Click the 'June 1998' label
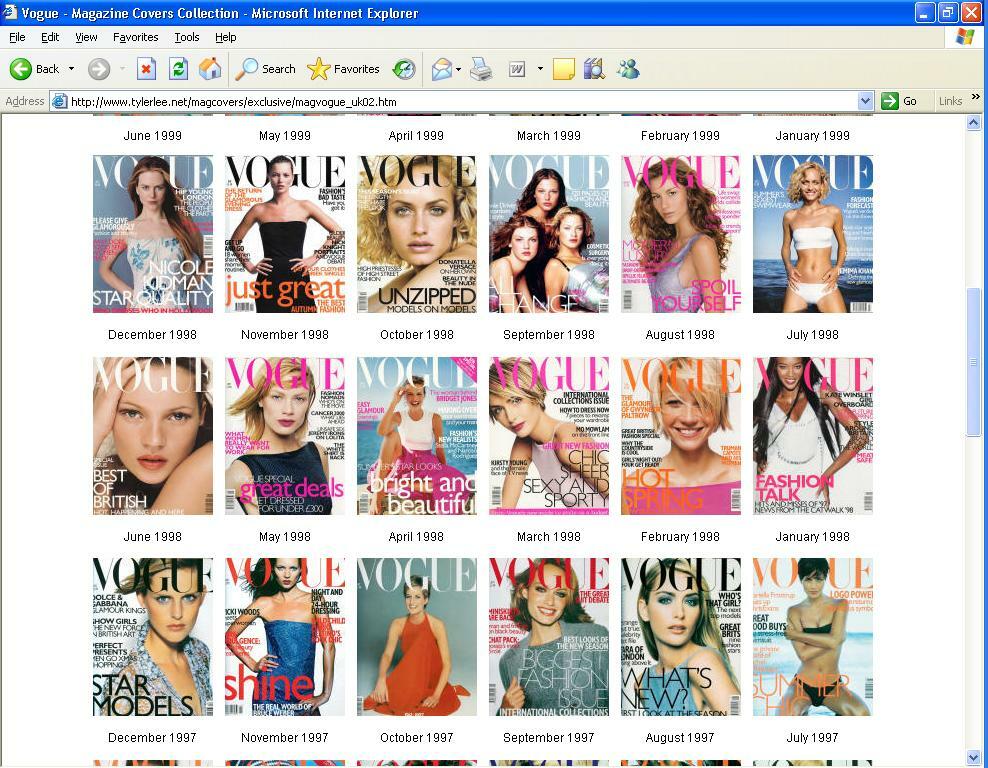The height and width of the screenshot is (768, 988). (x=152, y=536)
